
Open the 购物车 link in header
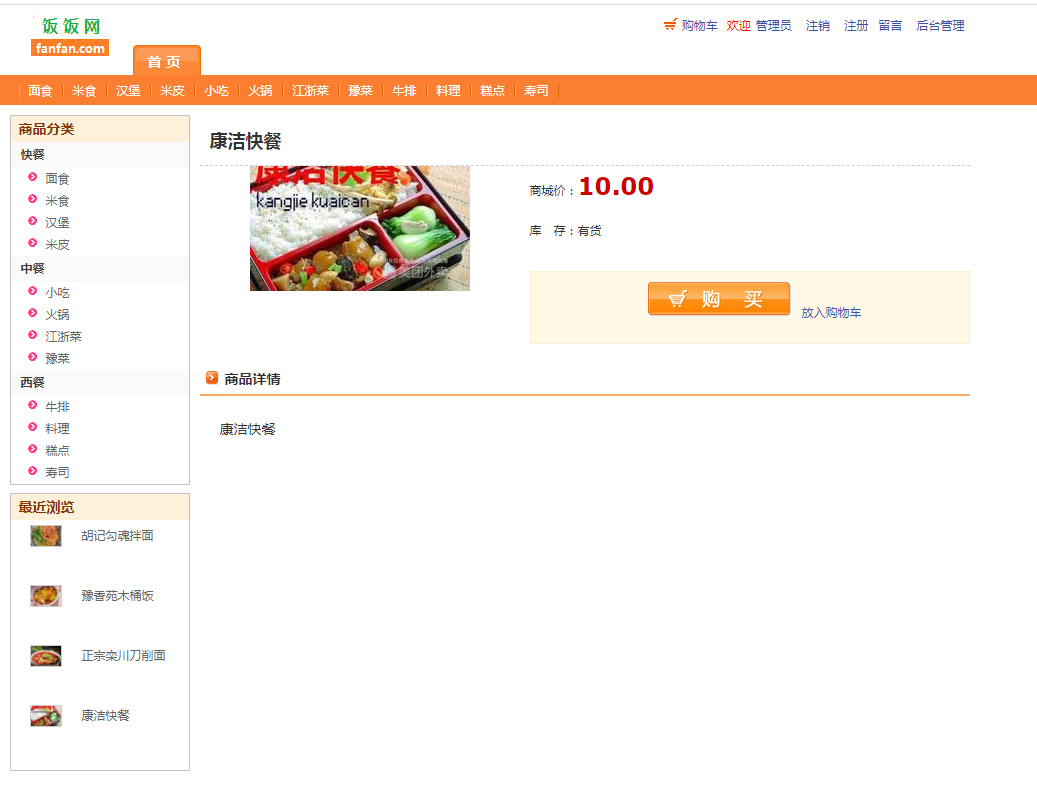point(699,26)
